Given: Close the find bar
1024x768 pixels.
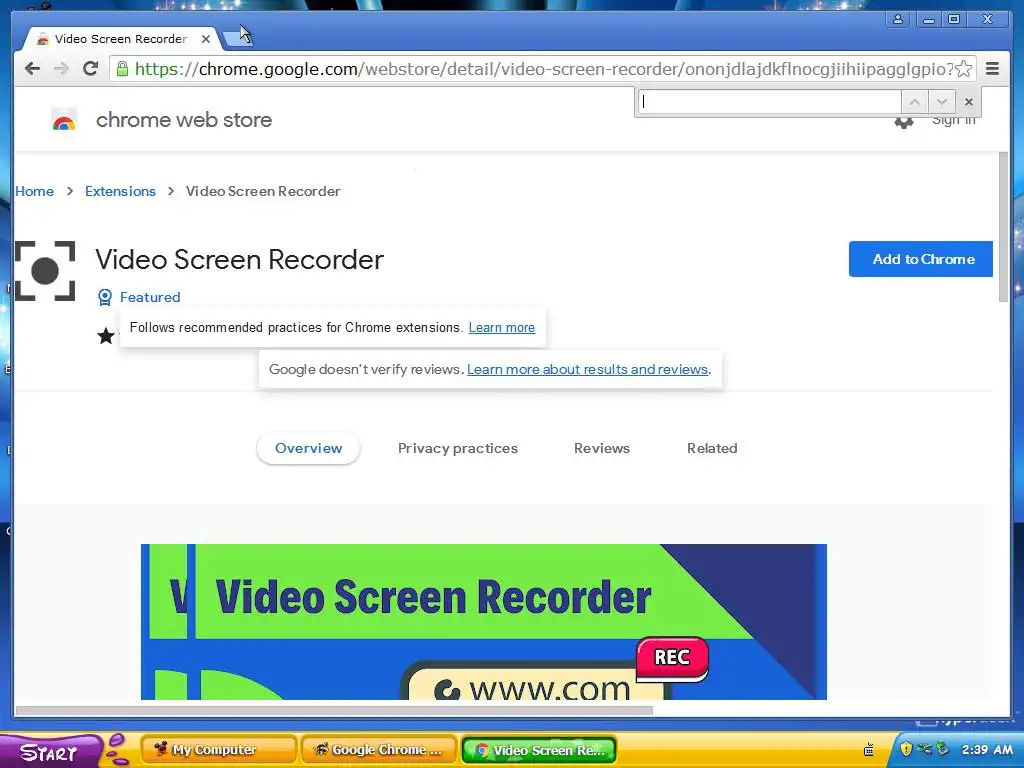Looking at the screenshot, I should pos(969,102).
